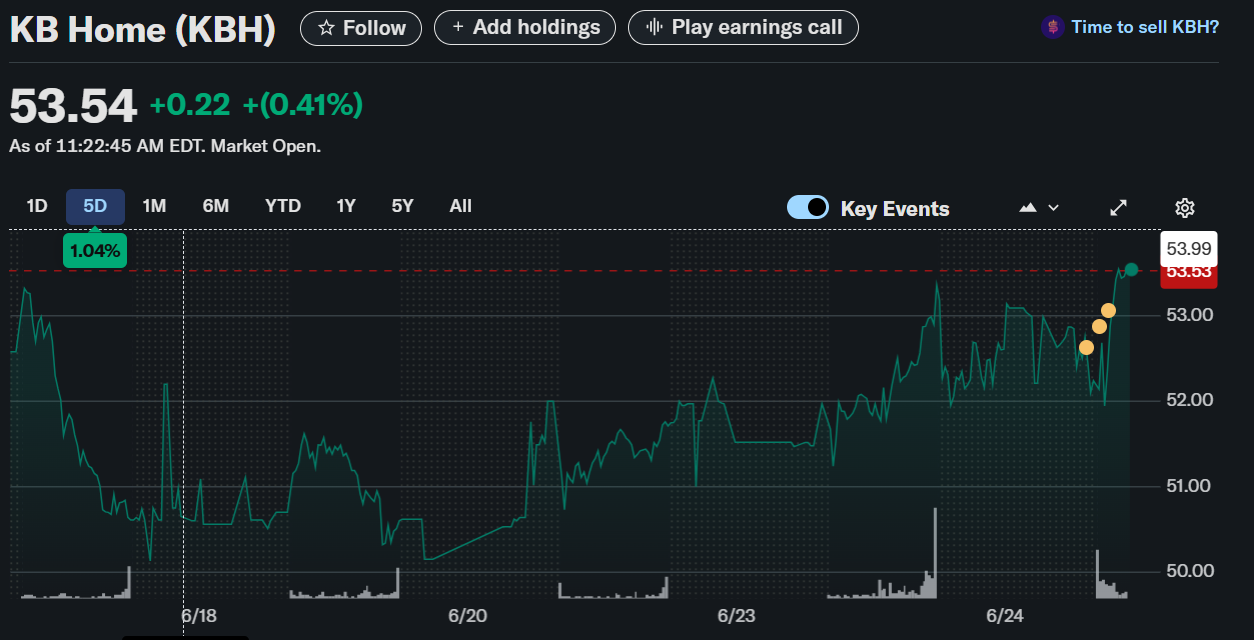This screenshot has height=640, width=1254.
Task: Click the topmost yellow key event marker
Action: (x=1108, y=310)
